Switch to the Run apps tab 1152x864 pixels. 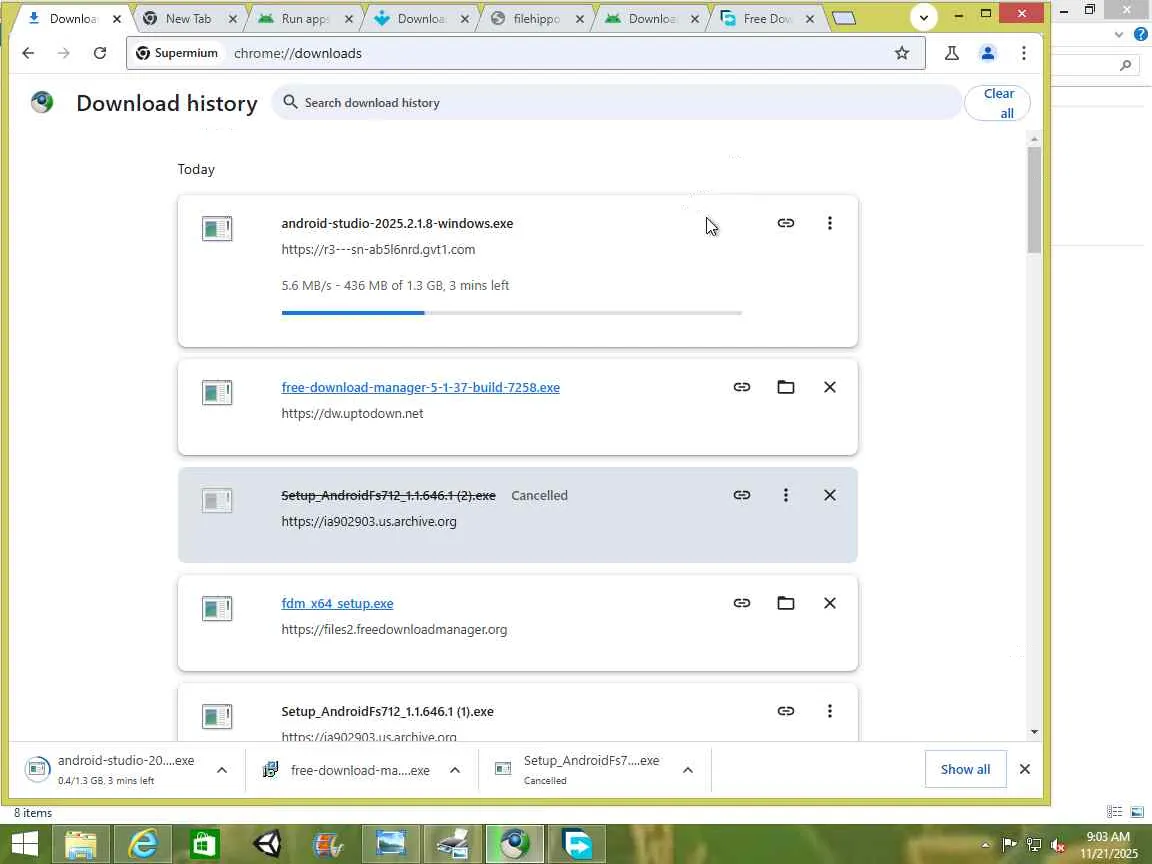click(303, 19)
